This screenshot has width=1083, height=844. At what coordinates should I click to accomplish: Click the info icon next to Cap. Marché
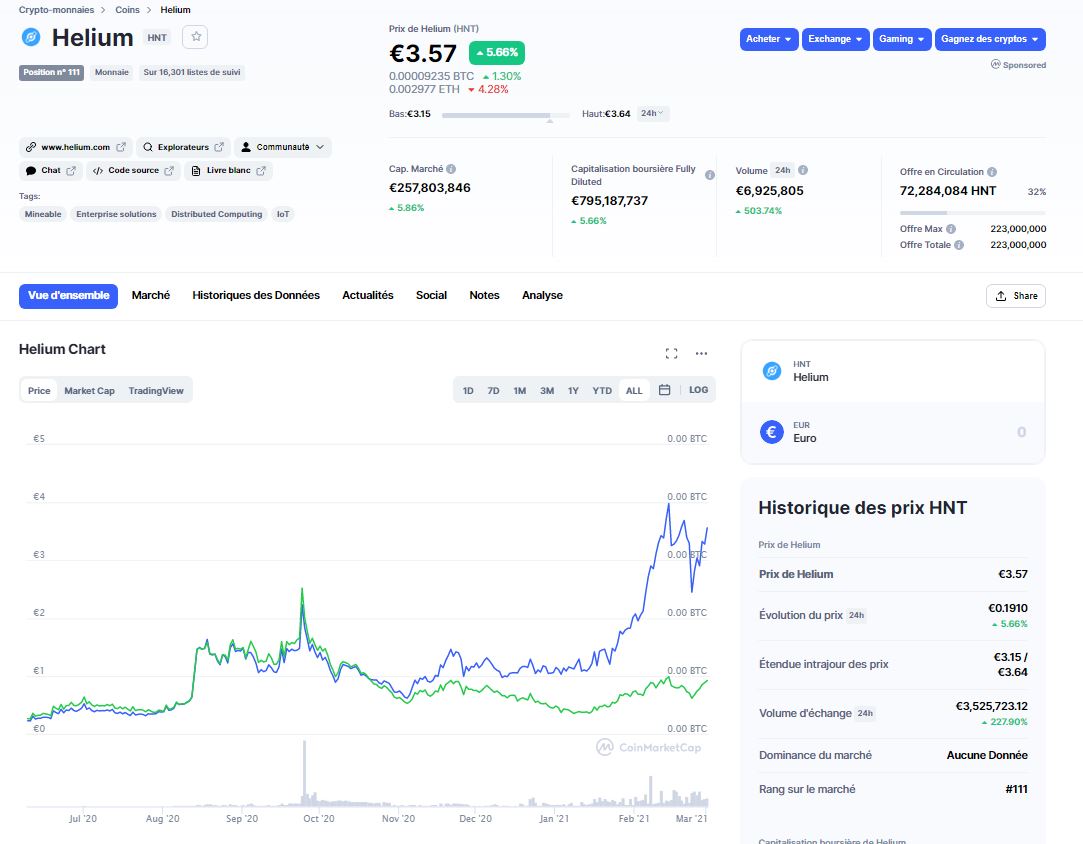(451, 170)
